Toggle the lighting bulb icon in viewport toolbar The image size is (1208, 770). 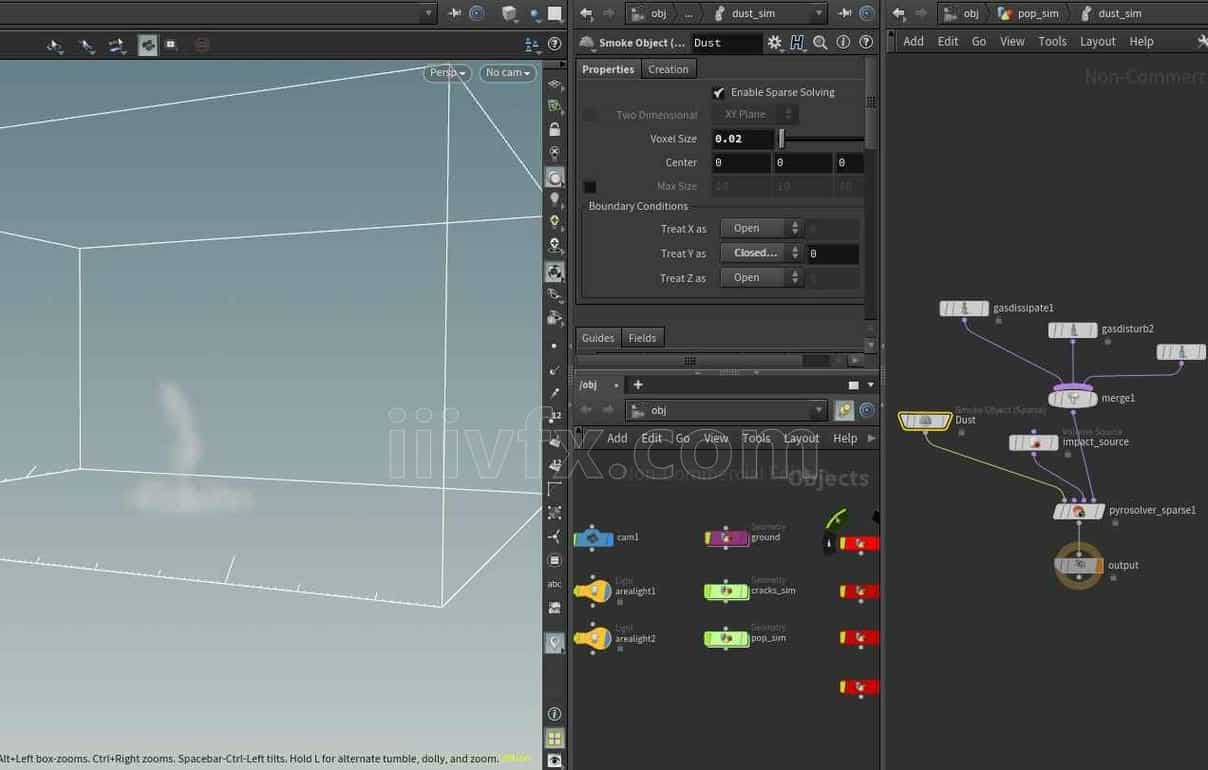pyautogui.click(x=555, y=200)
